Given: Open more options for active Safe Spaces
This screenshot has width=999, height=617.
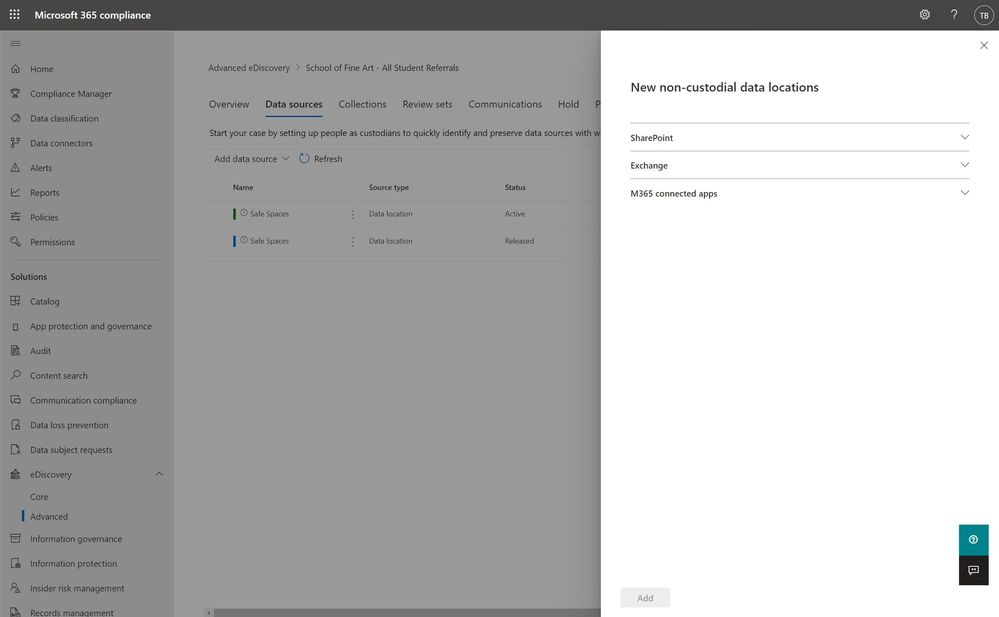Looking at the screenshot, I should pos(353,214).
